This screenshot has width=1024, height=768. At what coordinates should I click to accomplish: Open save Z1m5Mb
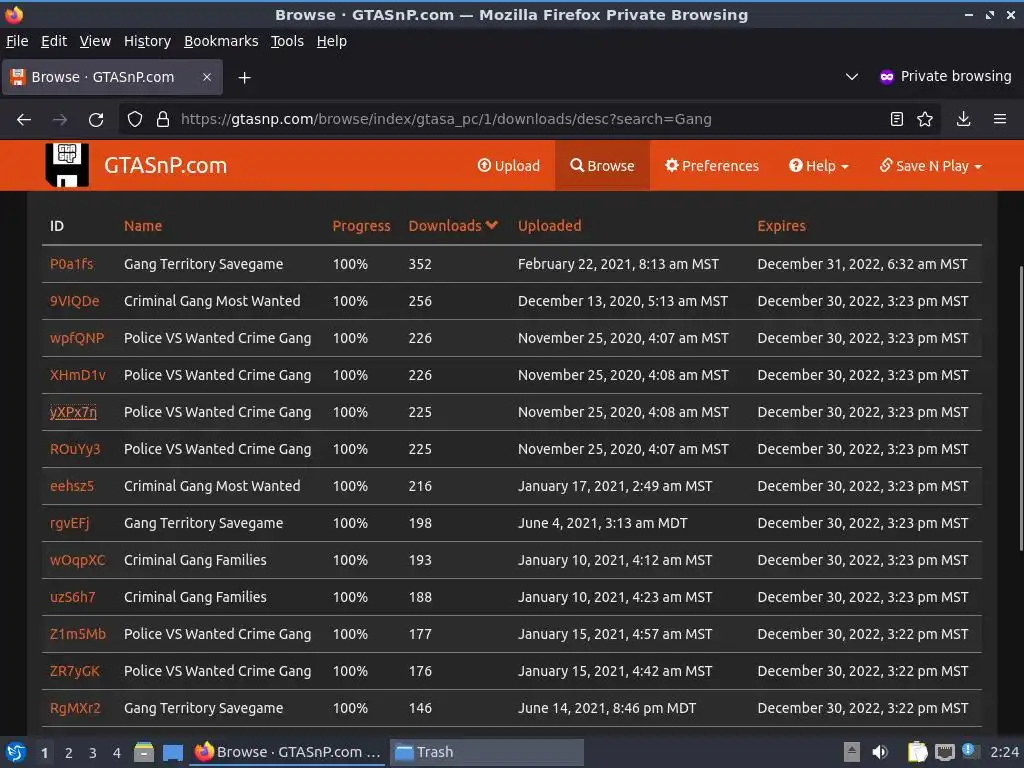78,634
